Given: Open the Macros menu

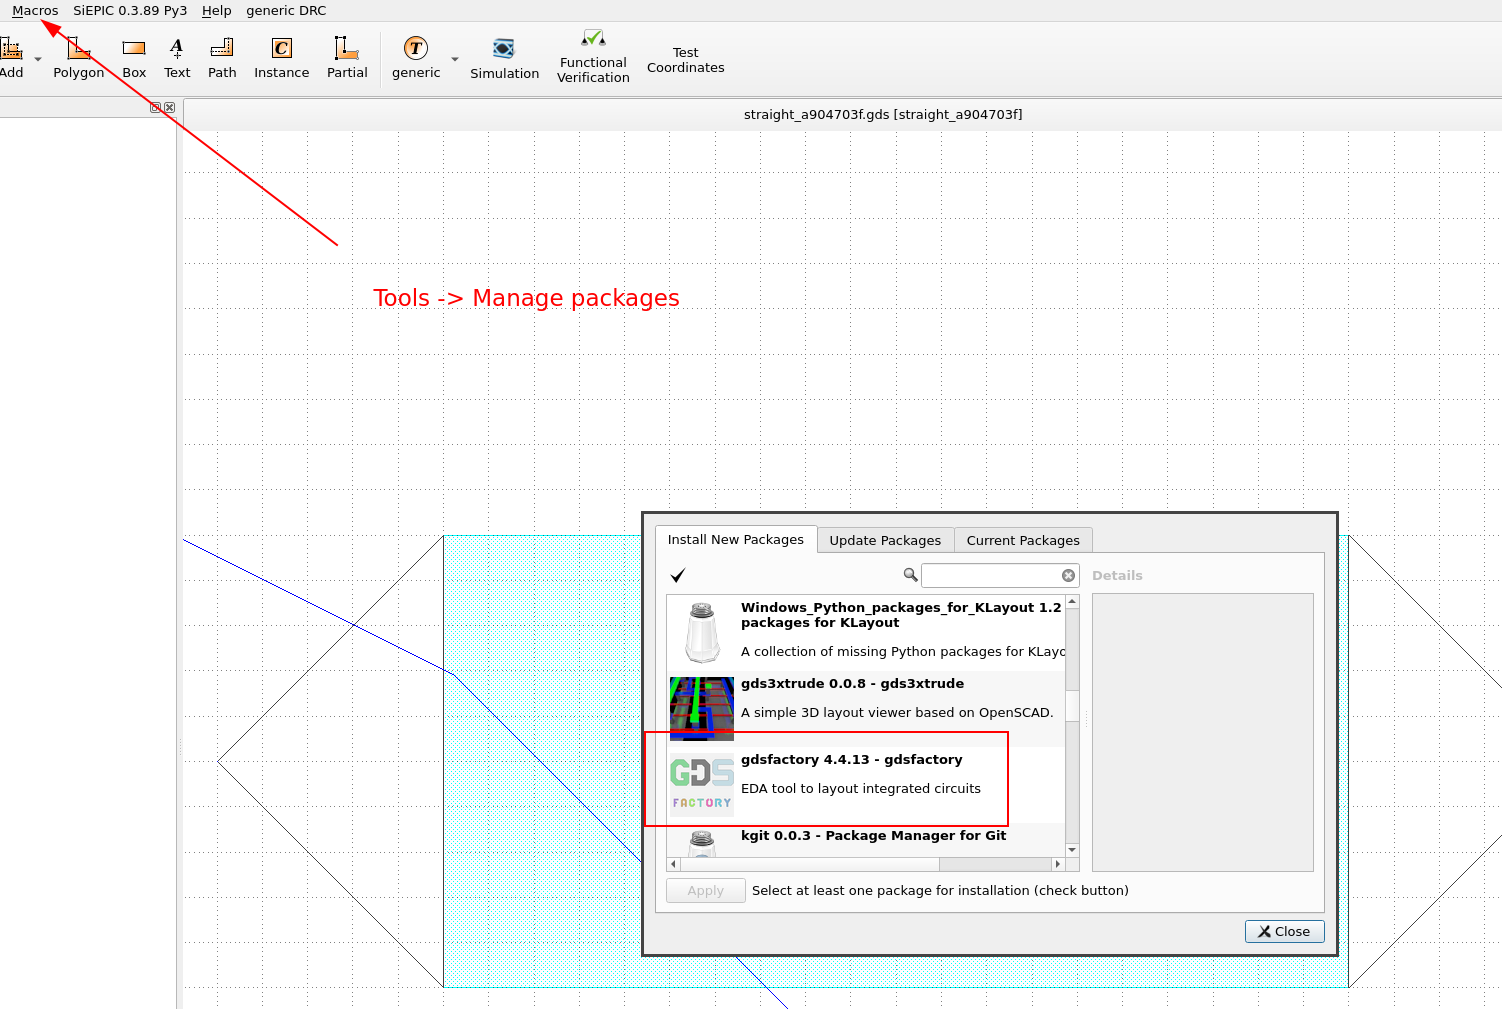Looking at the screenshot, I should click(34, 10).
